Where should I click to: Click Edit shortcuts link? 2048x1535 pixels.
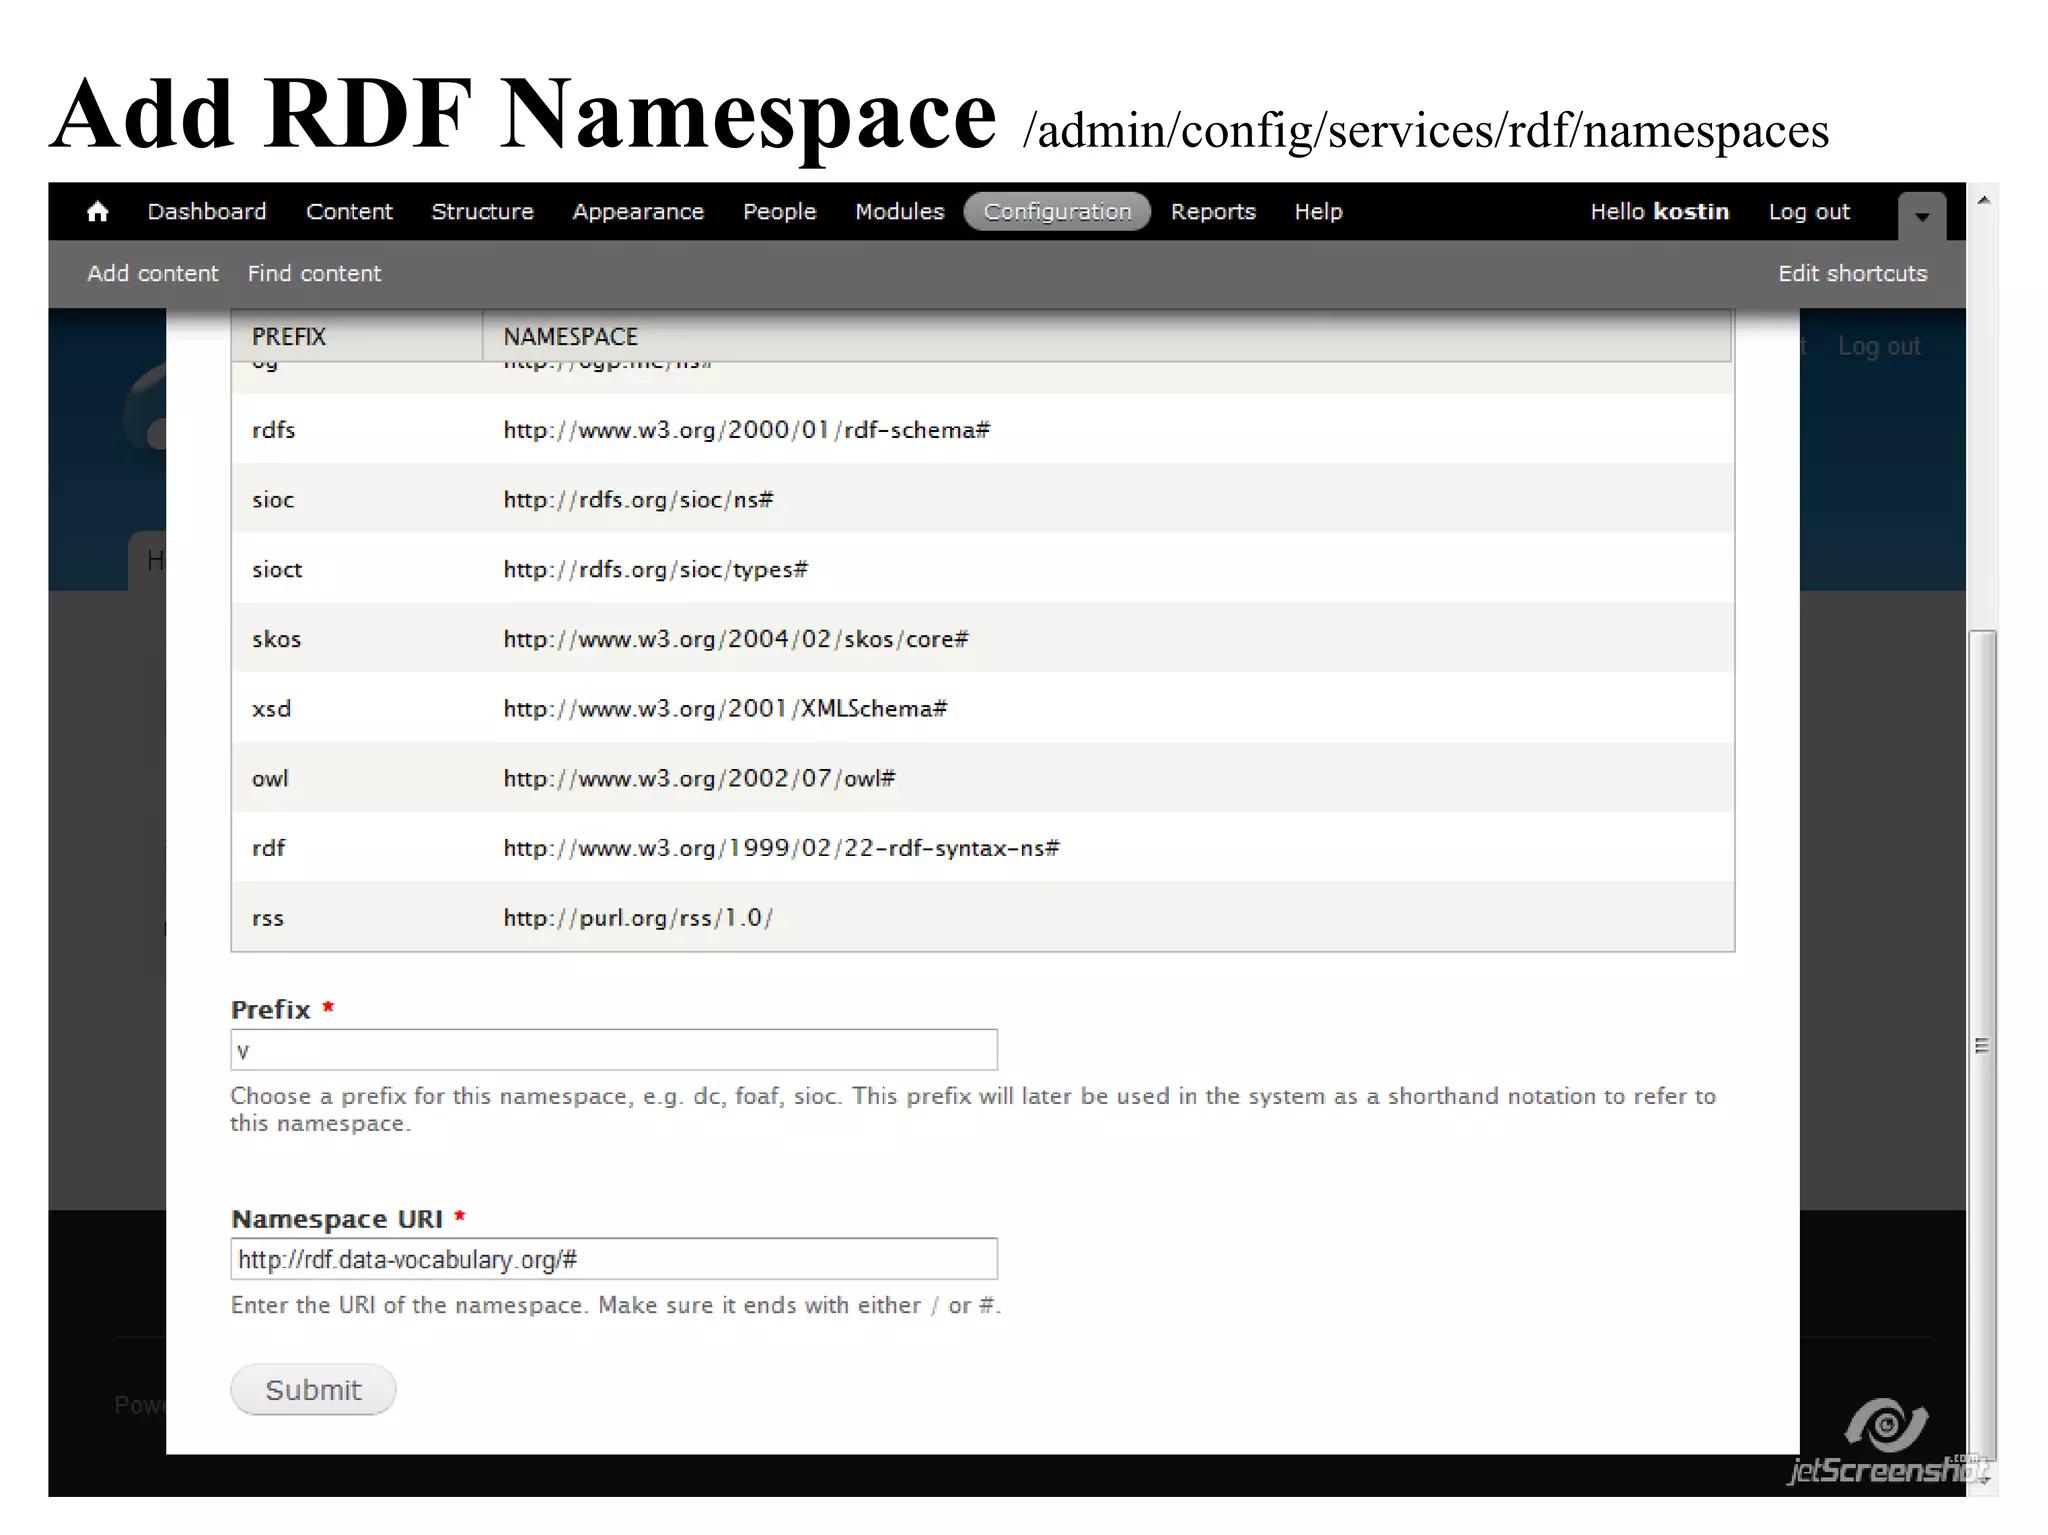[1852, 274]
